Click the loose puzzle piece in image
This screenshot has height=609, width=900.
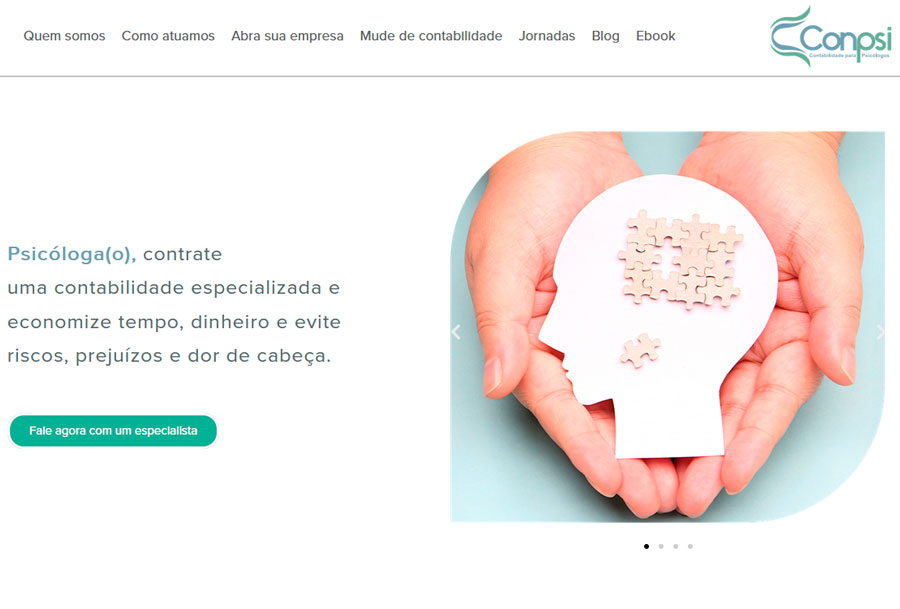coord(641,350)
